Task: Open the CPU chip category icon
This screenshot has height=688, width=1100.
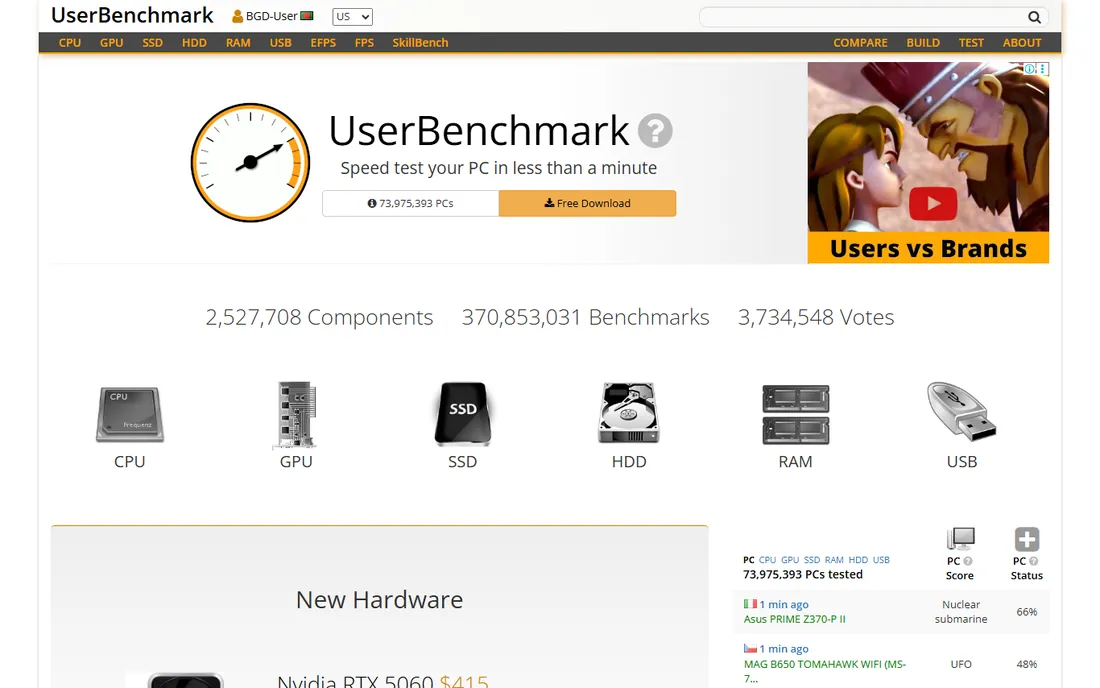Action: coord(130,414)
